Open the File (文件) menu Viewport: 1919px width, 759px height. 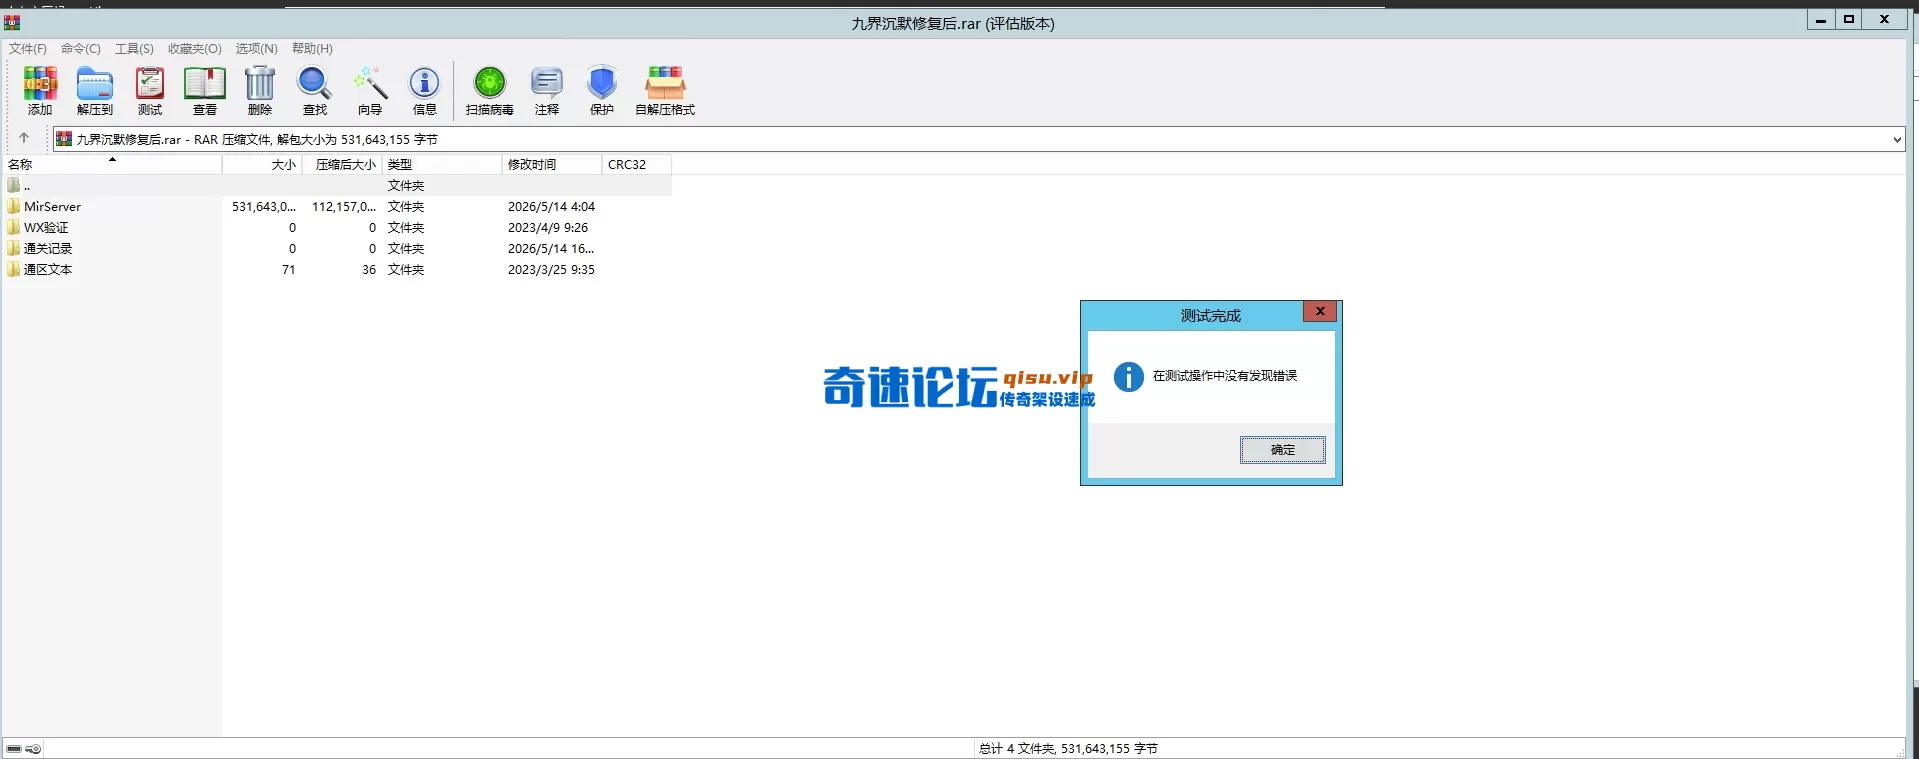coord(28,48)
